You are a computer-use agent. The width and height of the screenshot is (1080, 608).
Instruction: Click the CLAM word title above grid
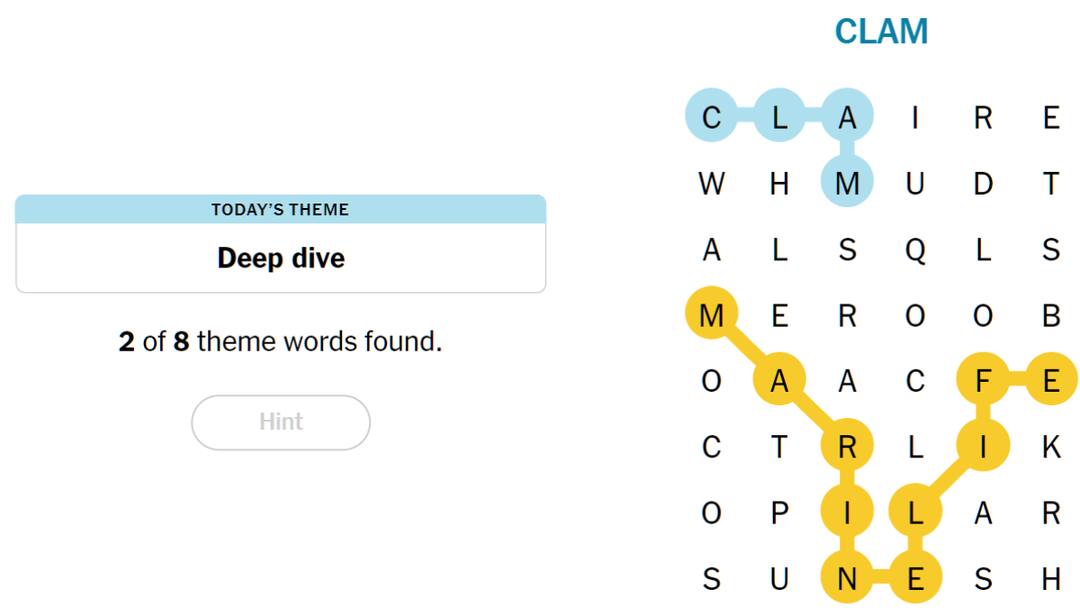(881, 32)
